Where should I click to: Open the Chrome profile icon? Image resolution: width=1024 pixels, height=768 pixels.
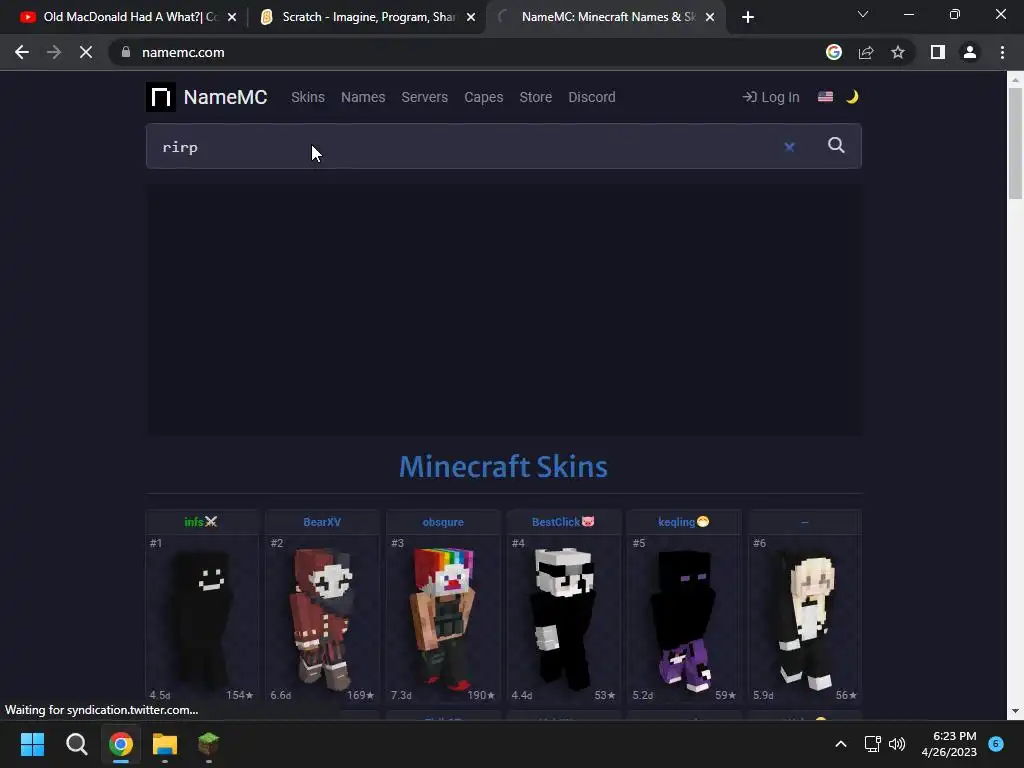970,52
